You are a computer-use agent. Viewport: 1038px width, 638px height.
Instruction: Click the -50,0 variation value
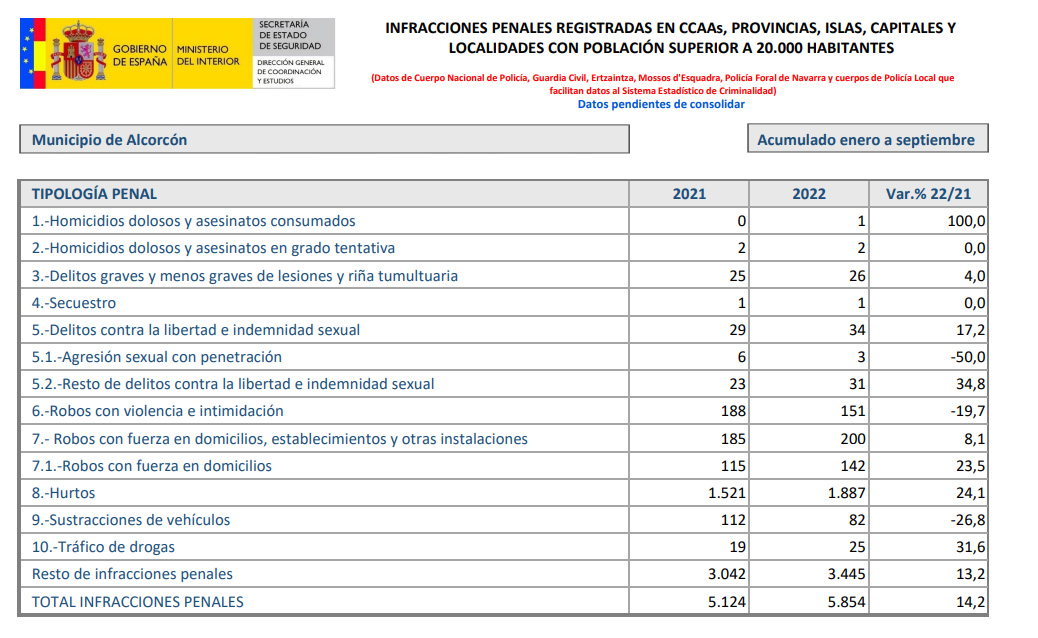point(966,357)
